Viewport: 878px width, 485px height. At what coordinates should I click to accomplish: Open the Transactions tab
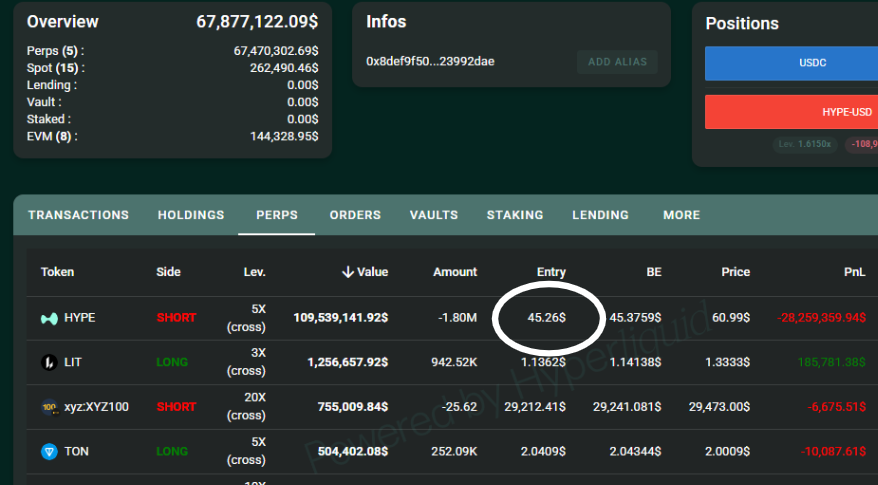coord(78,215)
